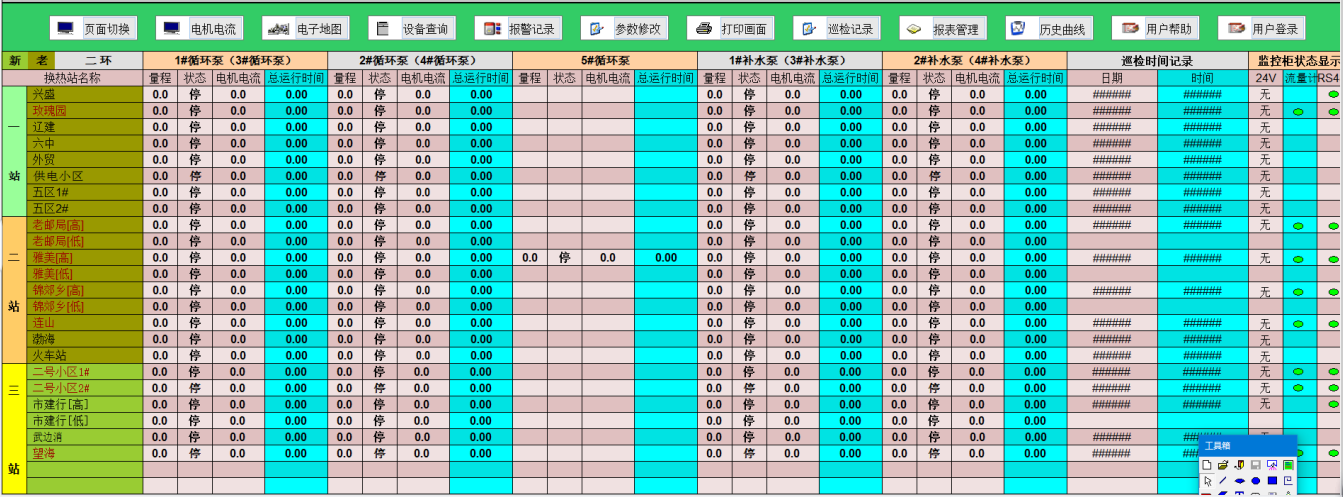Open the 参数修改 parameter editing
The image size is (1343, 497).
[625, 29]
